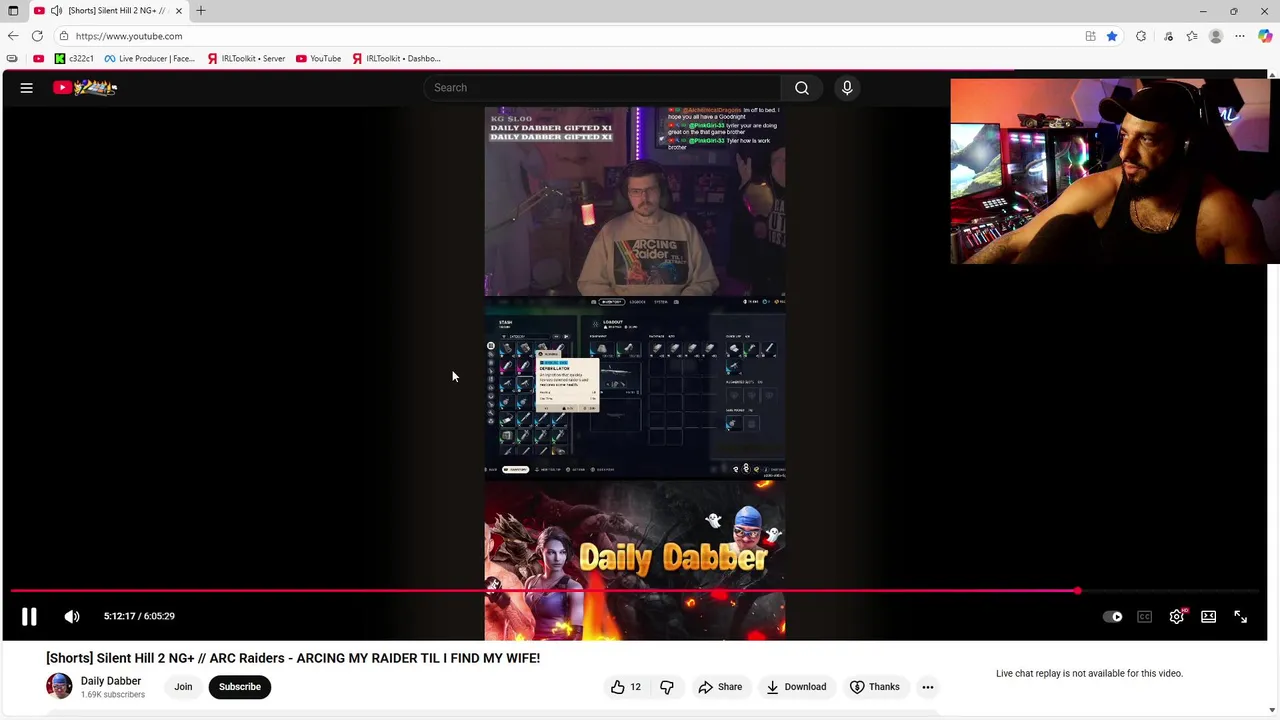
Task: Open the red YouTube icon bookmark
Action: [x=39, y=59]
